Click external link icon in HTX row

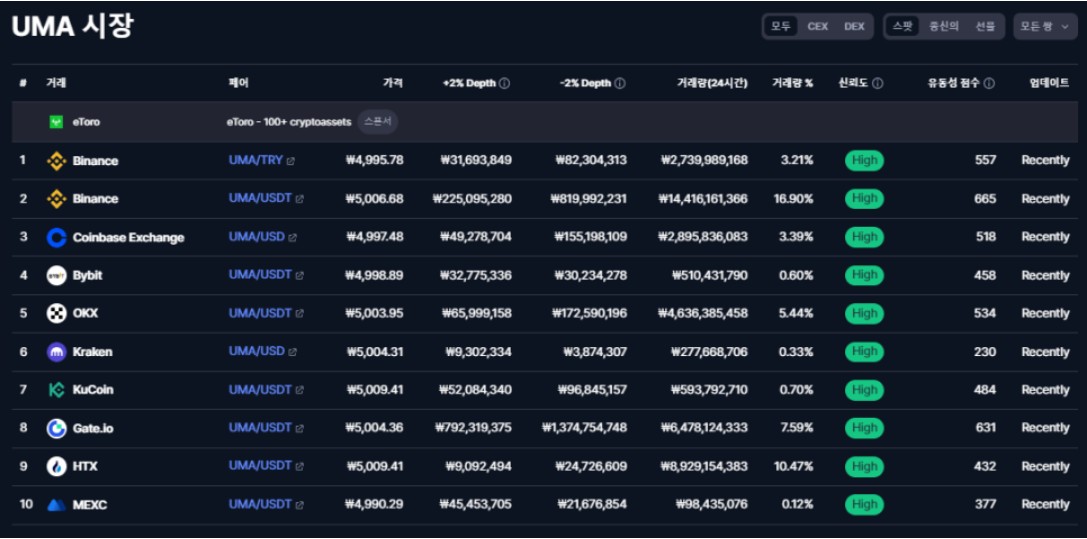click(299, 466)
